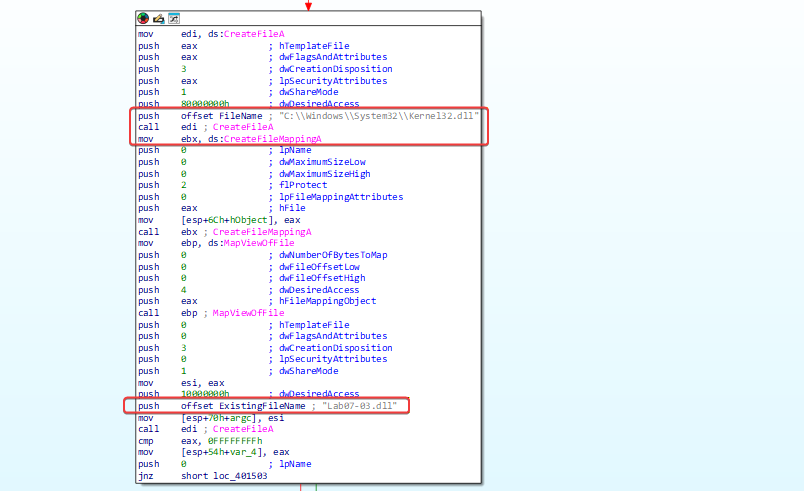Click the lpFileMappingAttributes comment
This screenshot has height=491, width=804.
pyautogui.click(x=341, y=197)
